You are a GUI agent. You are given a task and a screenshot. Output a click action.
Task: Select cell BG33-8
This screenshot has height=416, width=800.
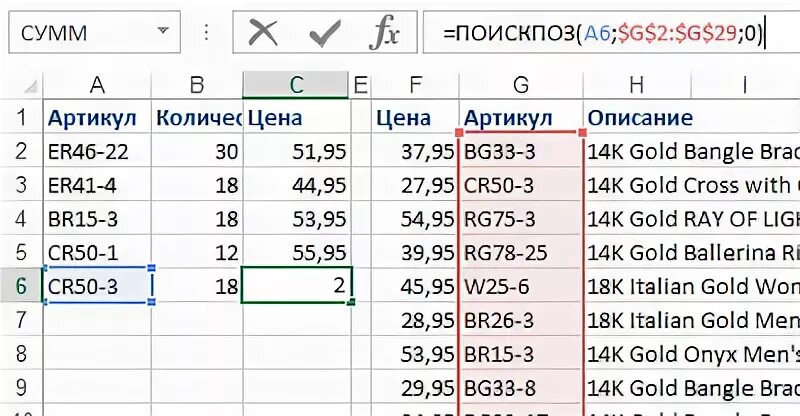pos(521,387)
